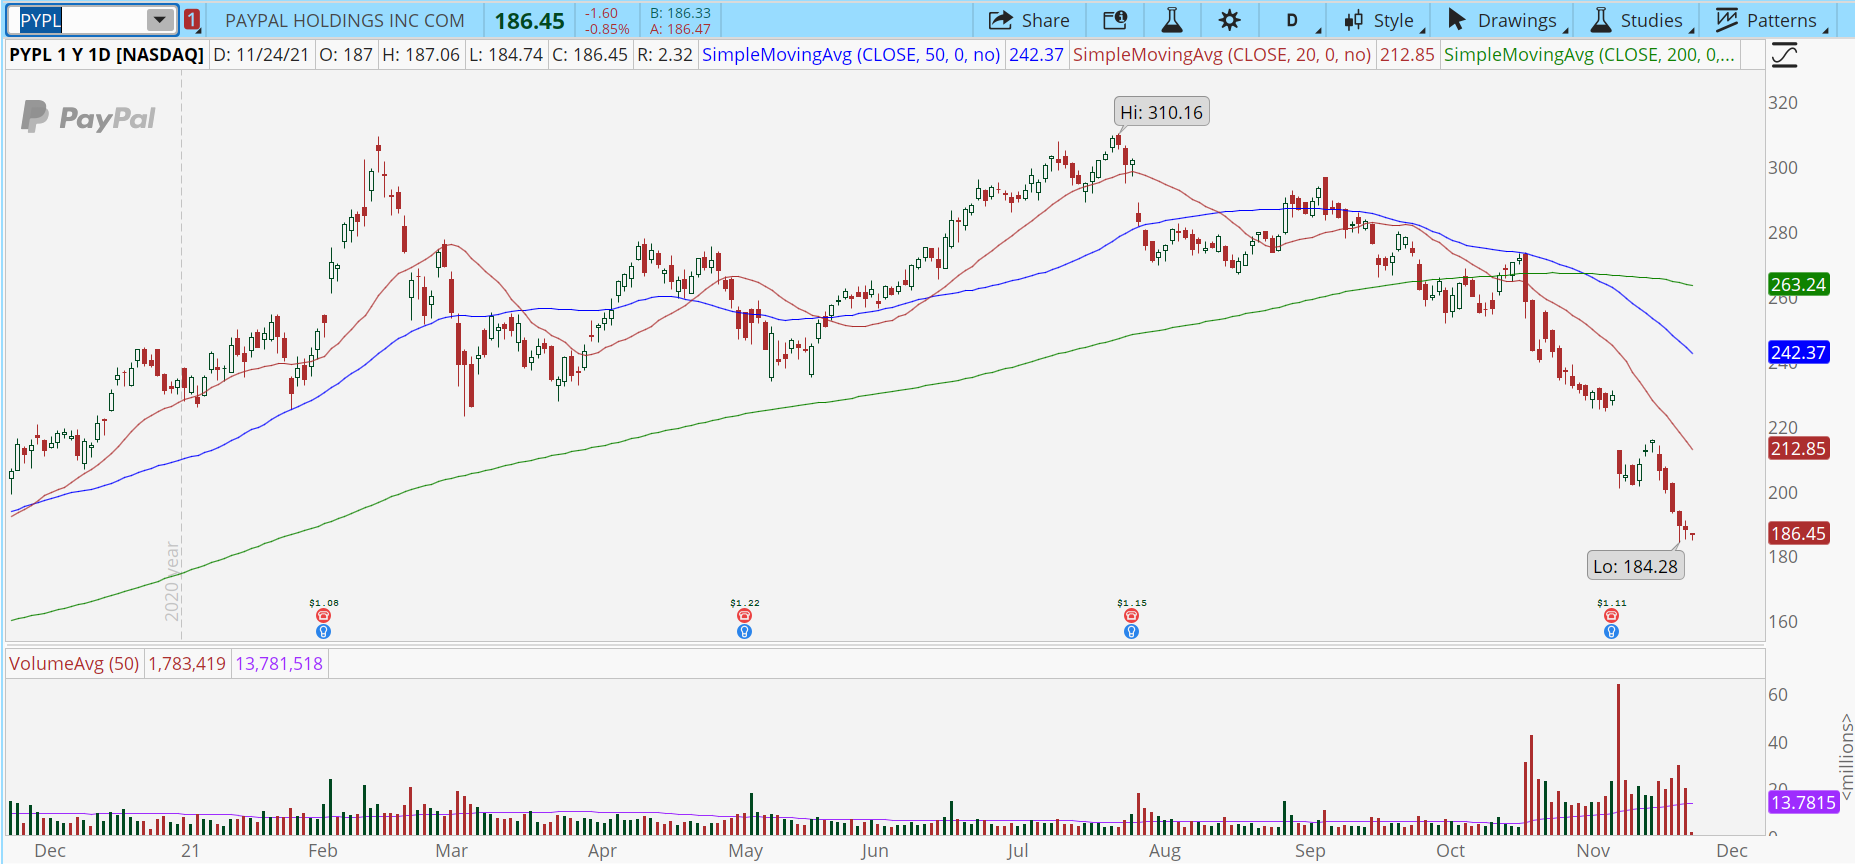Viewport: 1855px width, 864px height.
Task: Click the last price 186.45 in top toolbar
Action: click(529, 21)
